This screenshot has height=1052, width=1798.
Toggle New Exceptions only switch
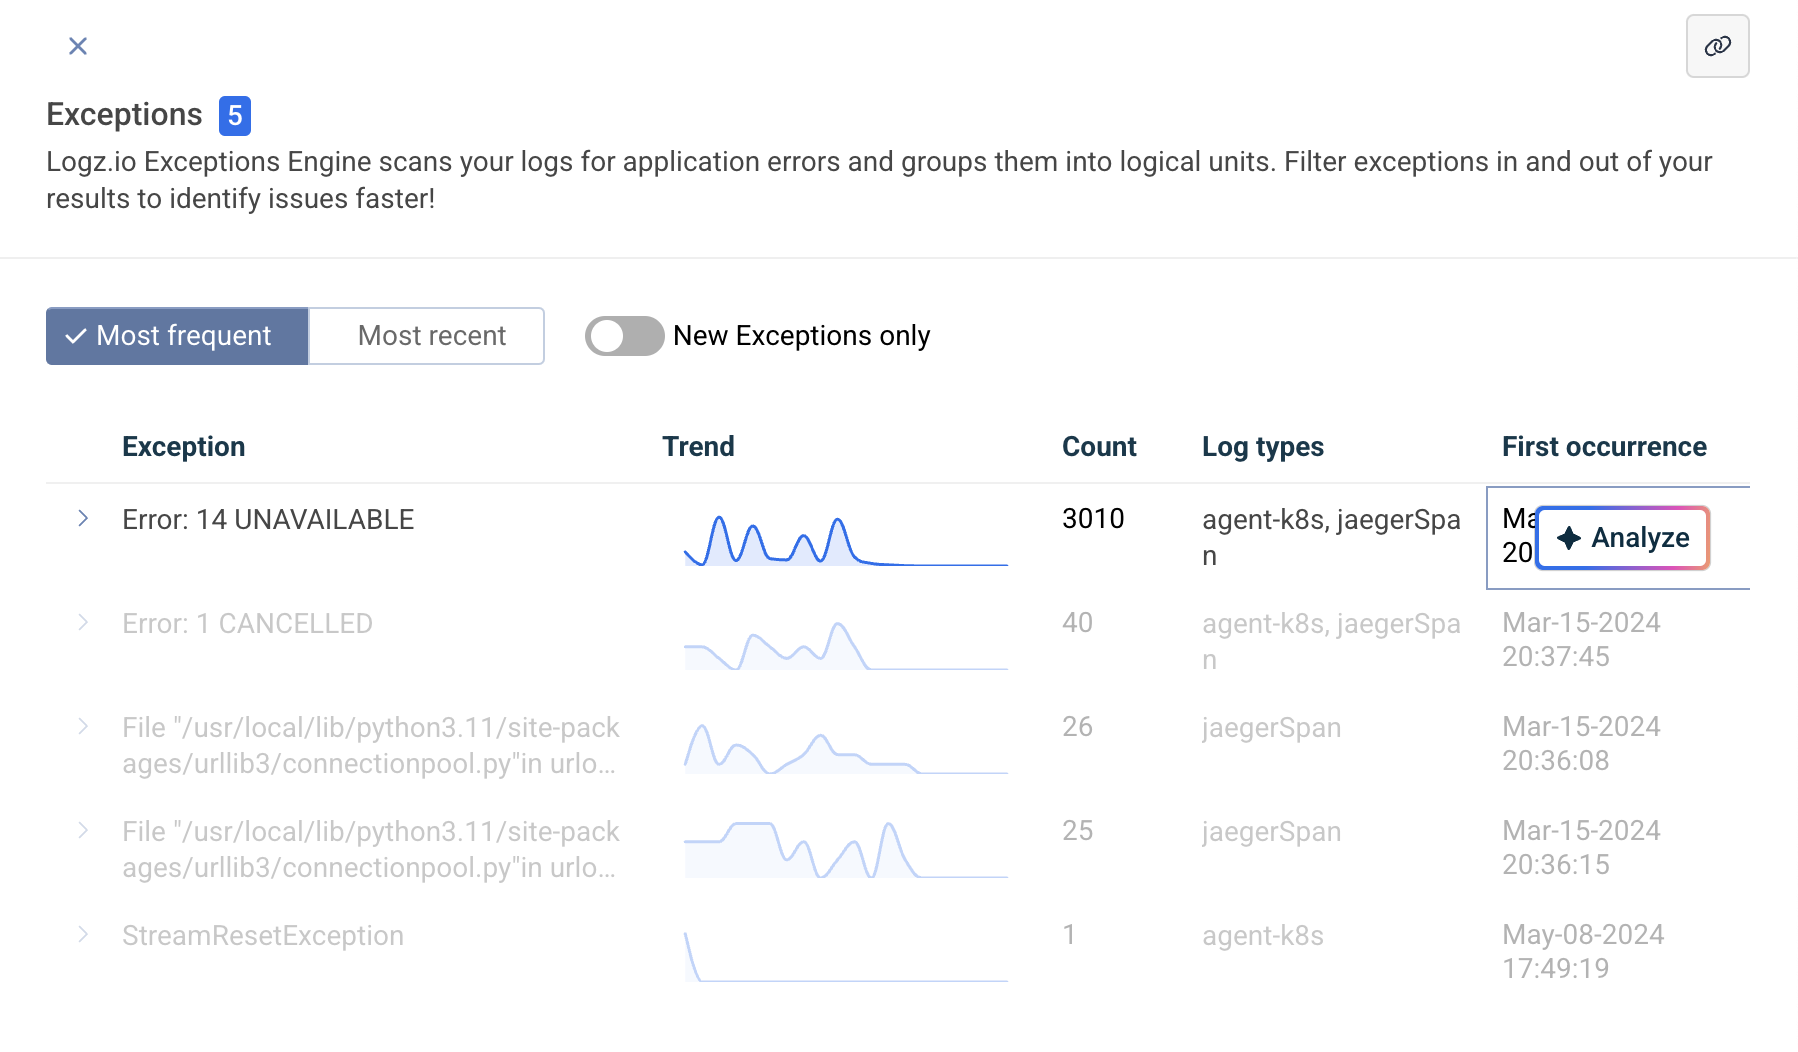click(624, 336)
